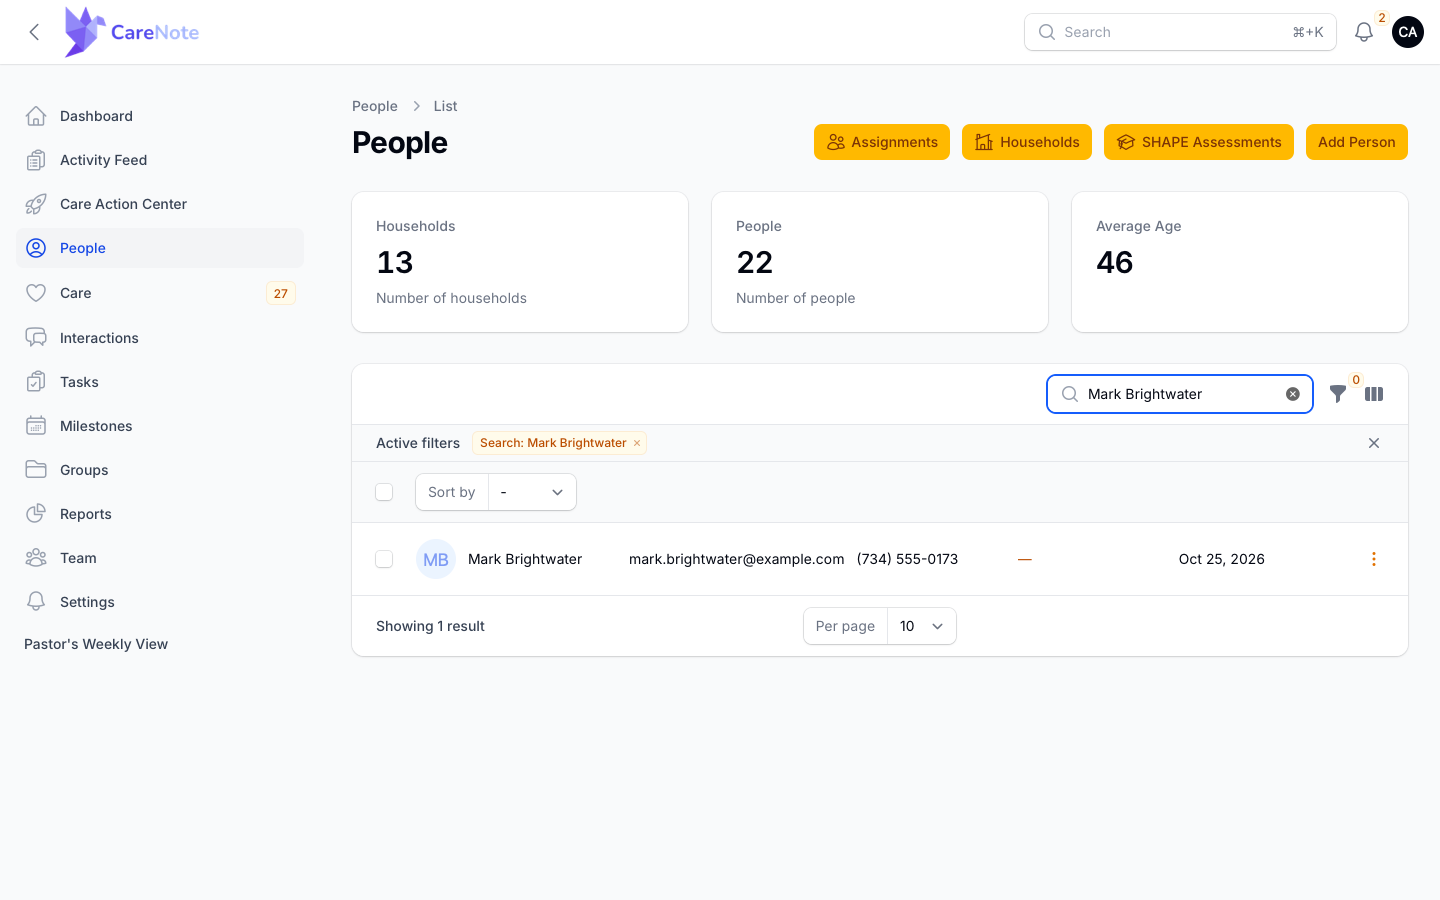Open Pastor's Weekly View
Screen dimensions: 1440x900
tap(96, 644)
